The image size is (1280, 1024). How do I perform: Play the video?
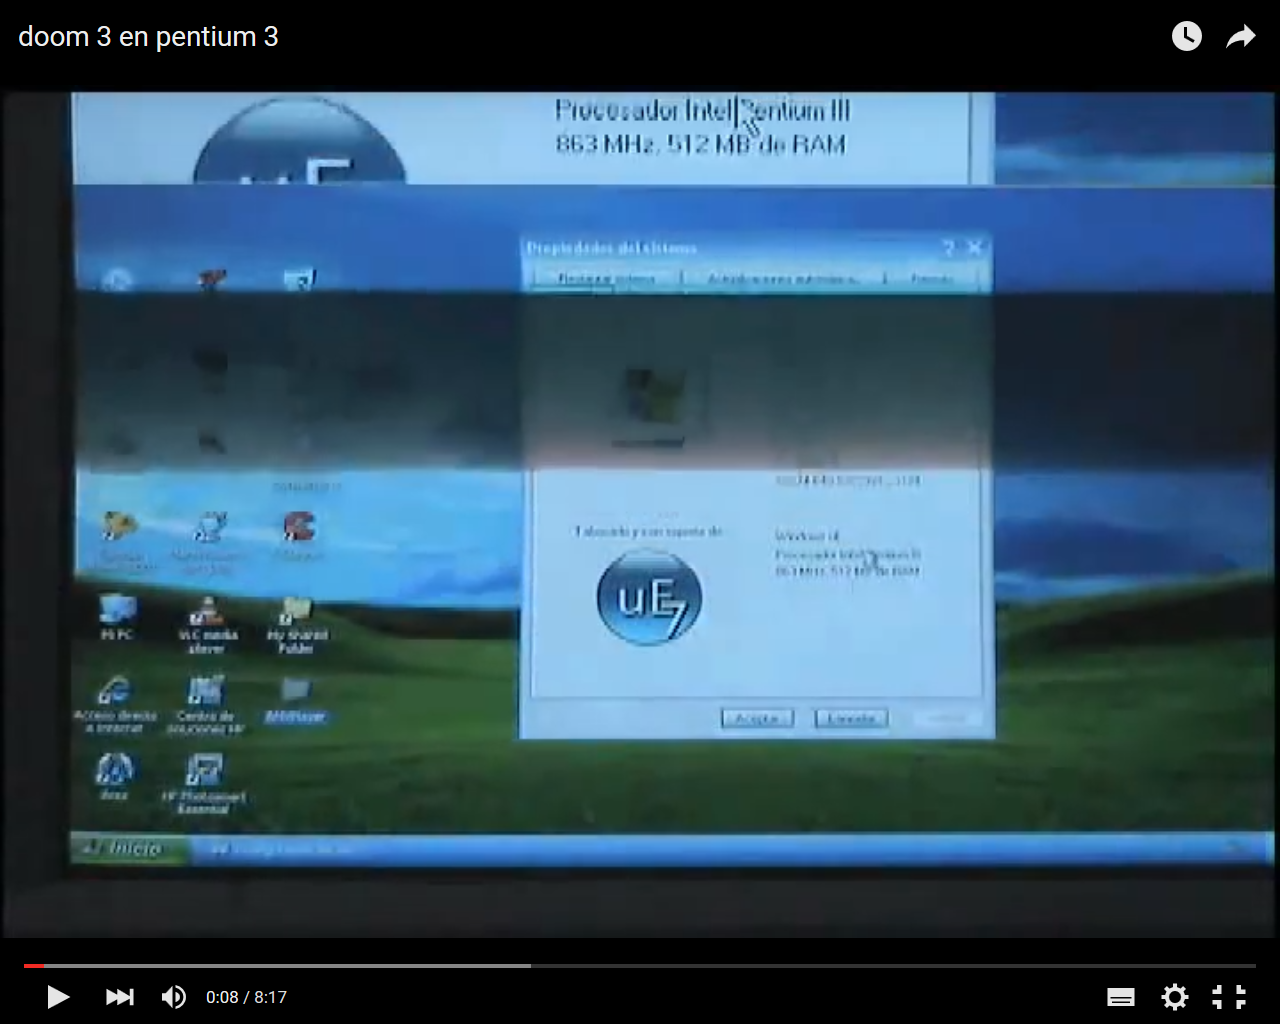58,997
